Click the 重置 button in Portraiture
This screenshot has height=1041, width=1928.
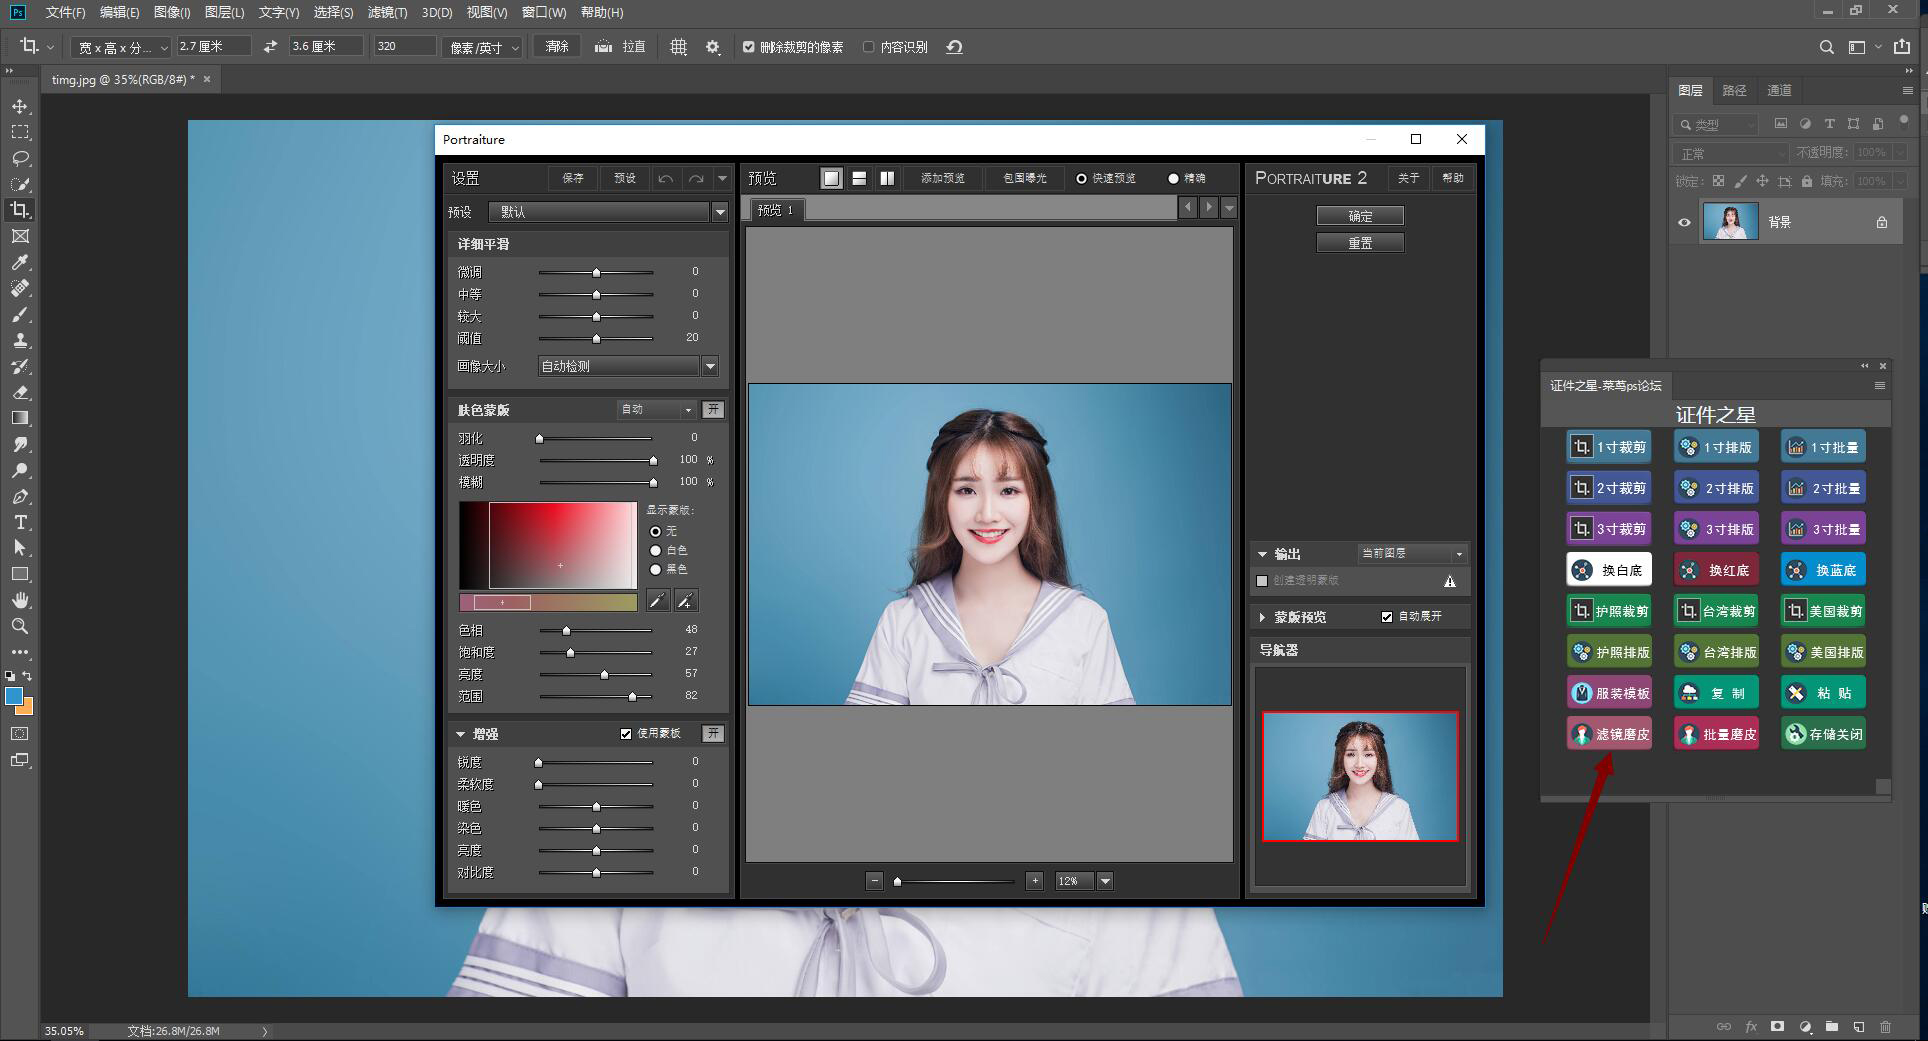click(x=1360, y=242)
